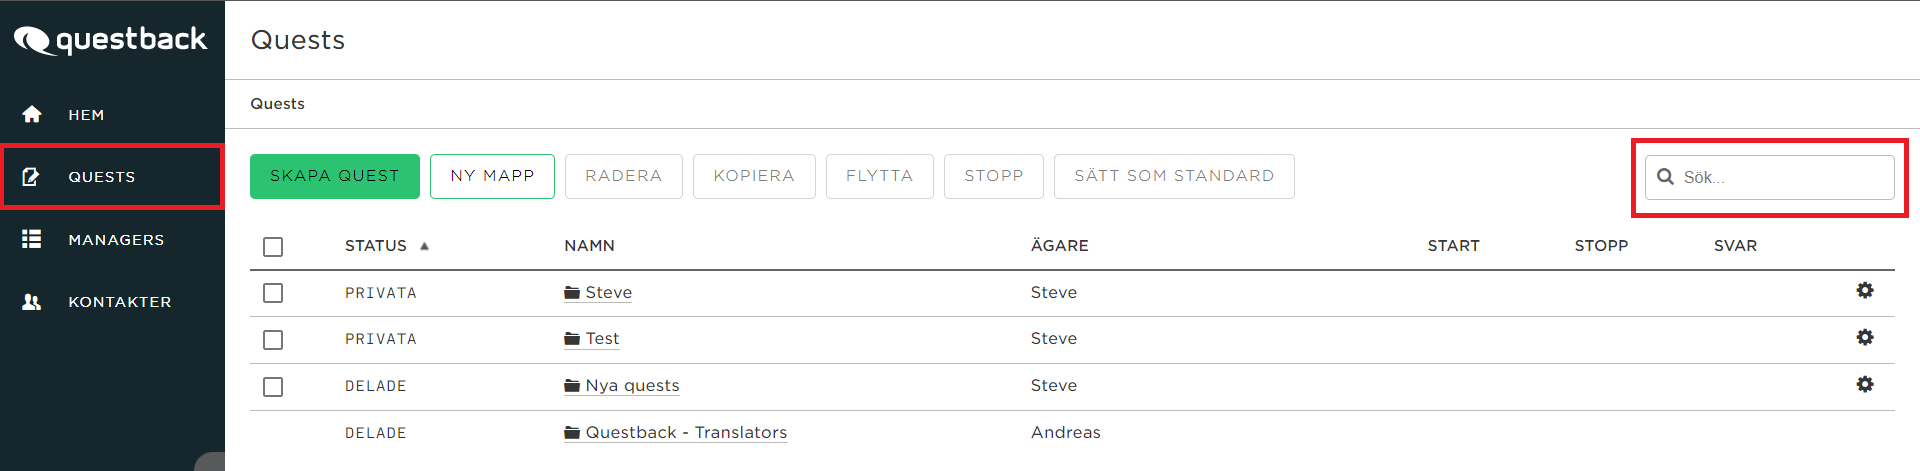The height and width of the screenshot is (471, 1920).
Task: Open Kontakter via the people icon
Action: [x=32, y=301]
